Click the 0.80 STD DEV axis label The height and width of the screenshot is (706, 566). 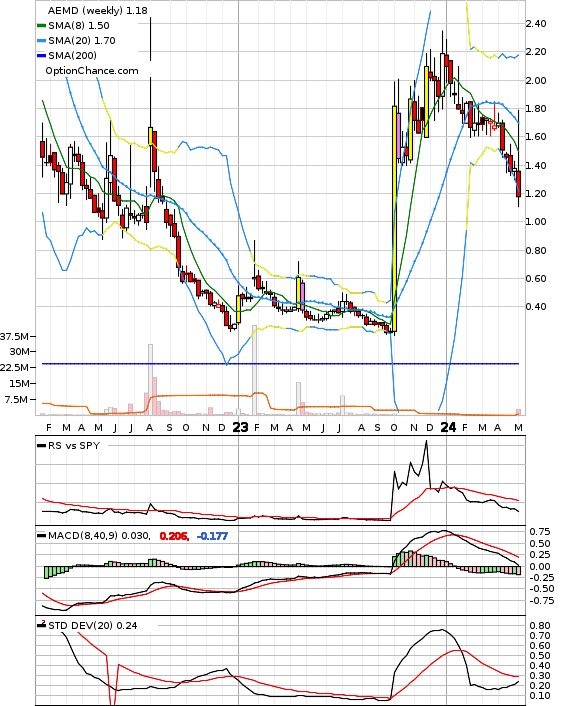click(540, 626)
